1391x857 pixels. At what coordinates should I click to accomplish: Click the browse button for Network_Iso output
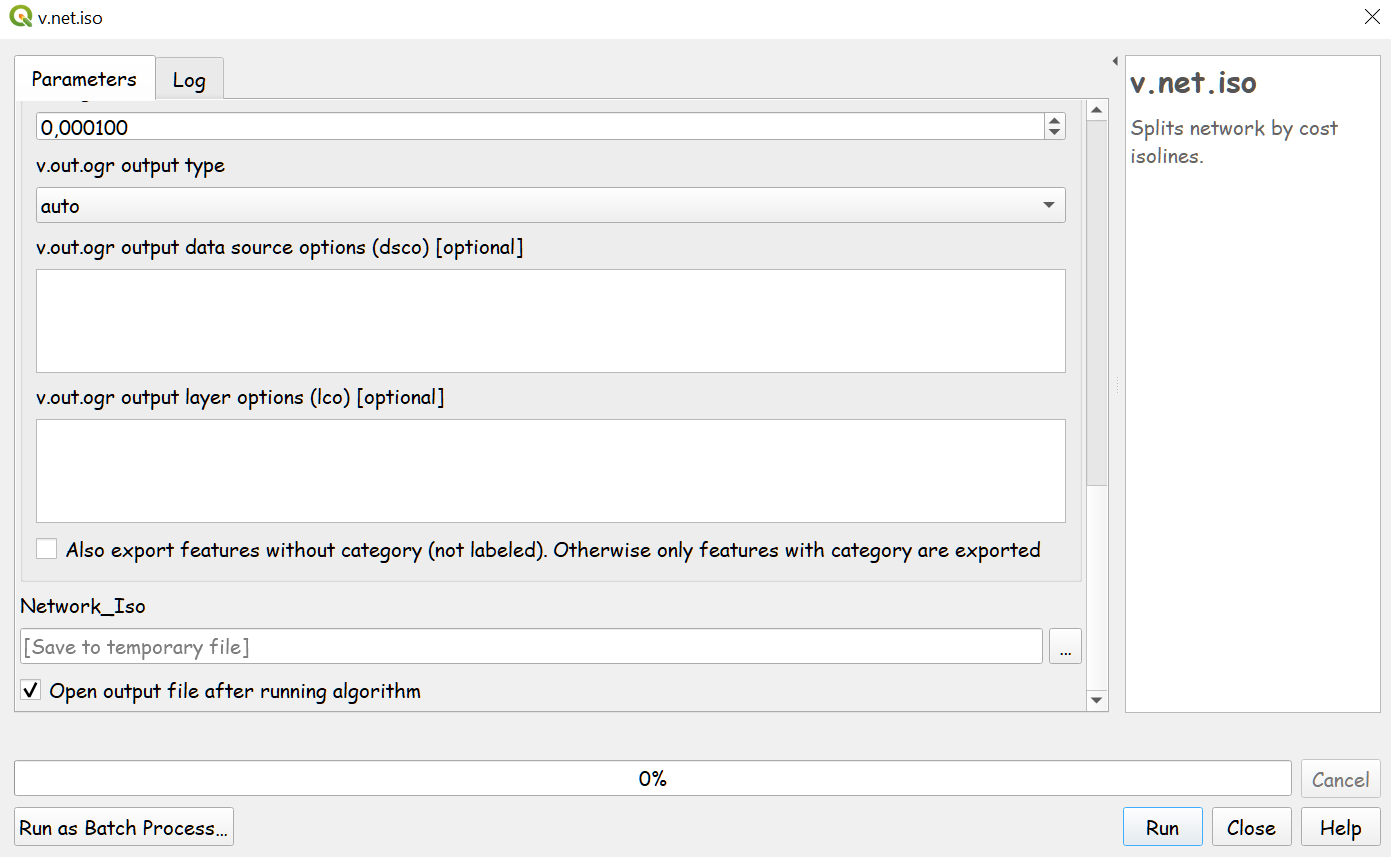click(1065, 647)
